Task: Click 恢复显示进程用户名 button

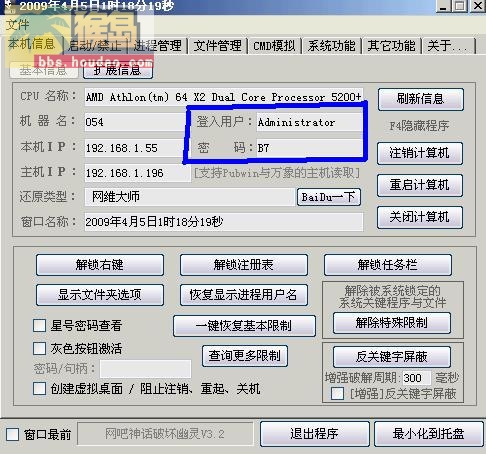Action: [244, 295]
